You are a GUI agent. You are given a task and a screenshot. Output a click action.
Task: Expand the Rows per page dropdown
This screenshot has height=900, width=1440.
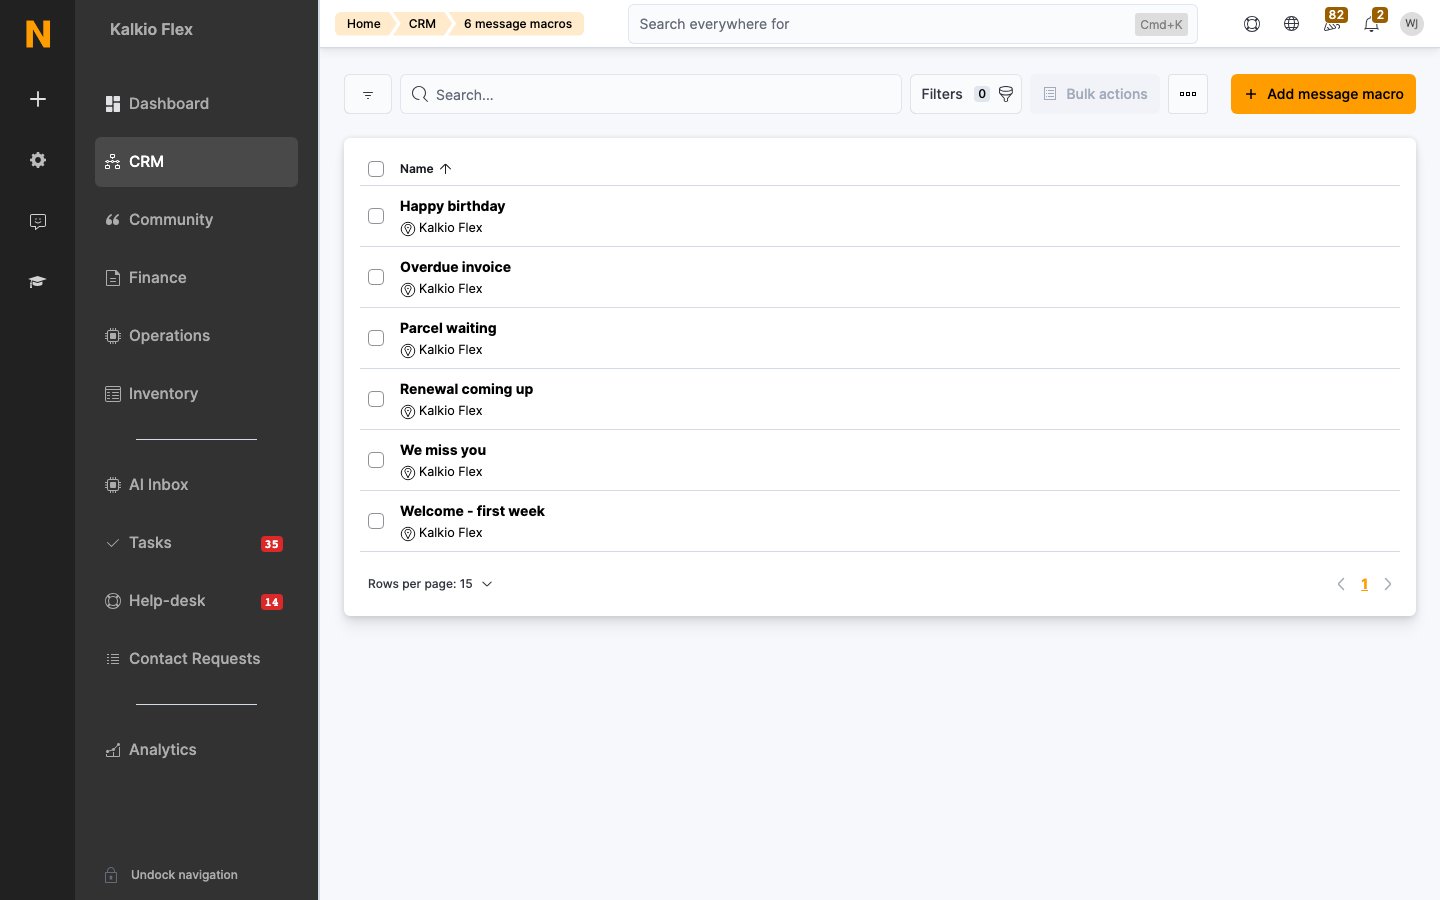coord(430,584)
